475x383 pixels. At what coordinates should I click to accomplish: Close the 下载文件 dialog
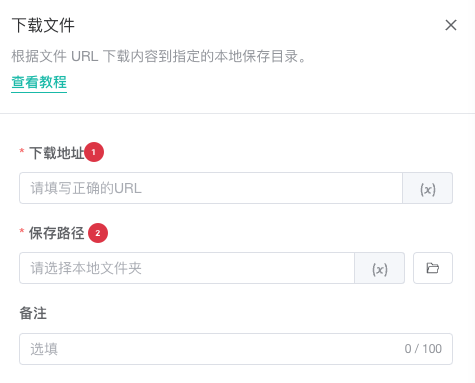coord(451,25)
